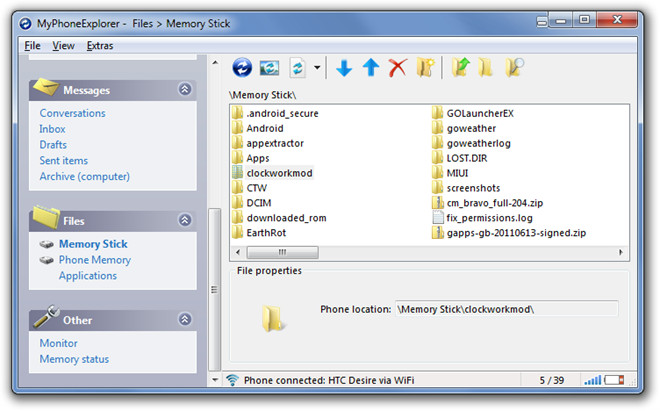Select the clockworkmod folder

(272, 173)
